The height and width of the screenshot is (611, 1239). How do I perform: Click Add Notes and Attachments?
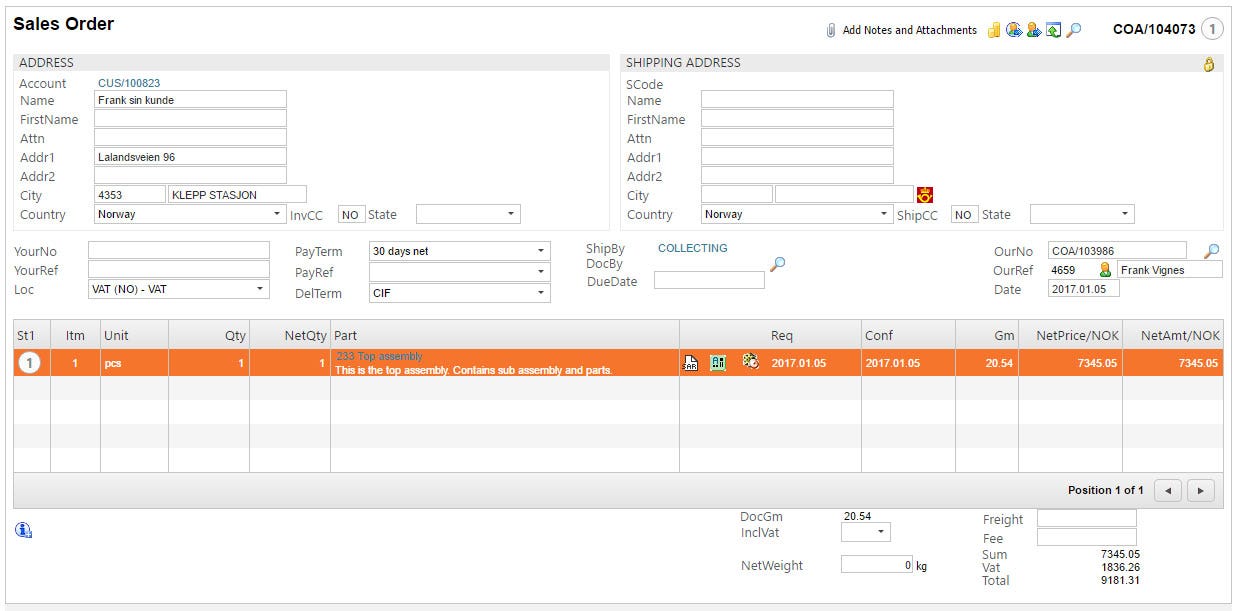click(909, 30)
